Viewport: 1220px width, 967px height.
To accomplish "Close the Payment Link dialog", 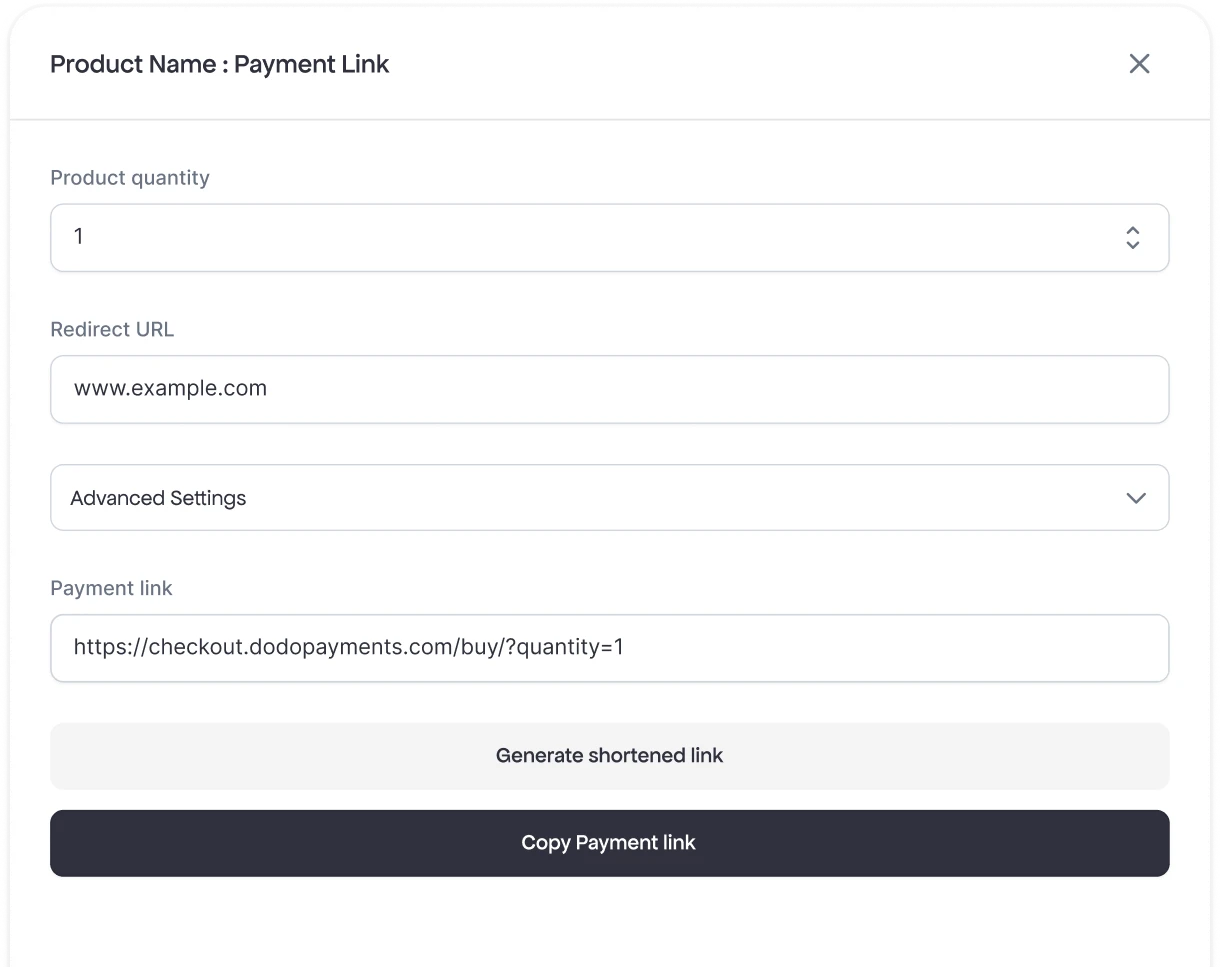I will point(1139,64).
